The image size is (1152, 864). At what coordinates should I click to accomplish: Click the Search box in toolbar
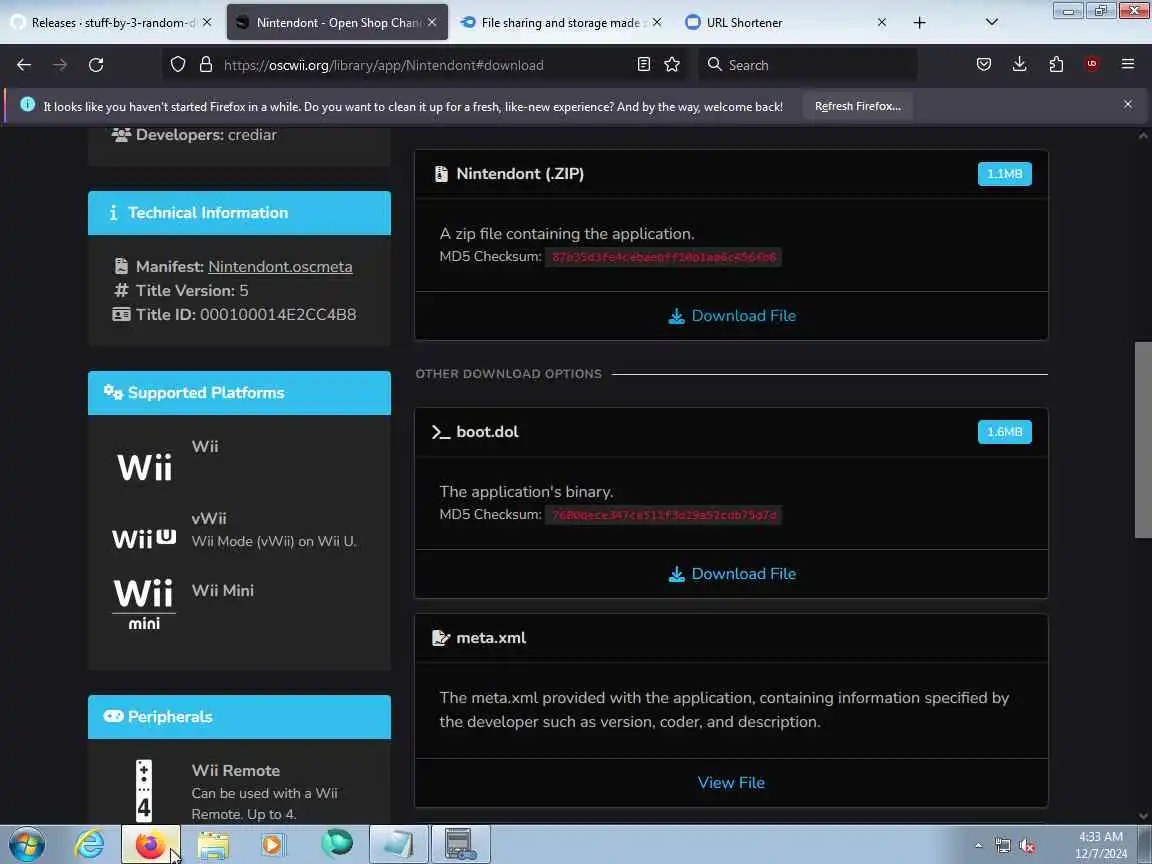pyautogui.click(x=808, y=65)
